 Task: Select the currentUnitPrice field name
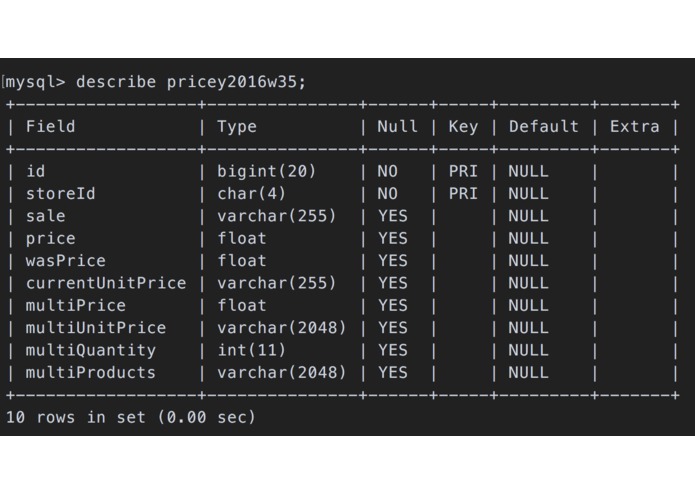106,283
